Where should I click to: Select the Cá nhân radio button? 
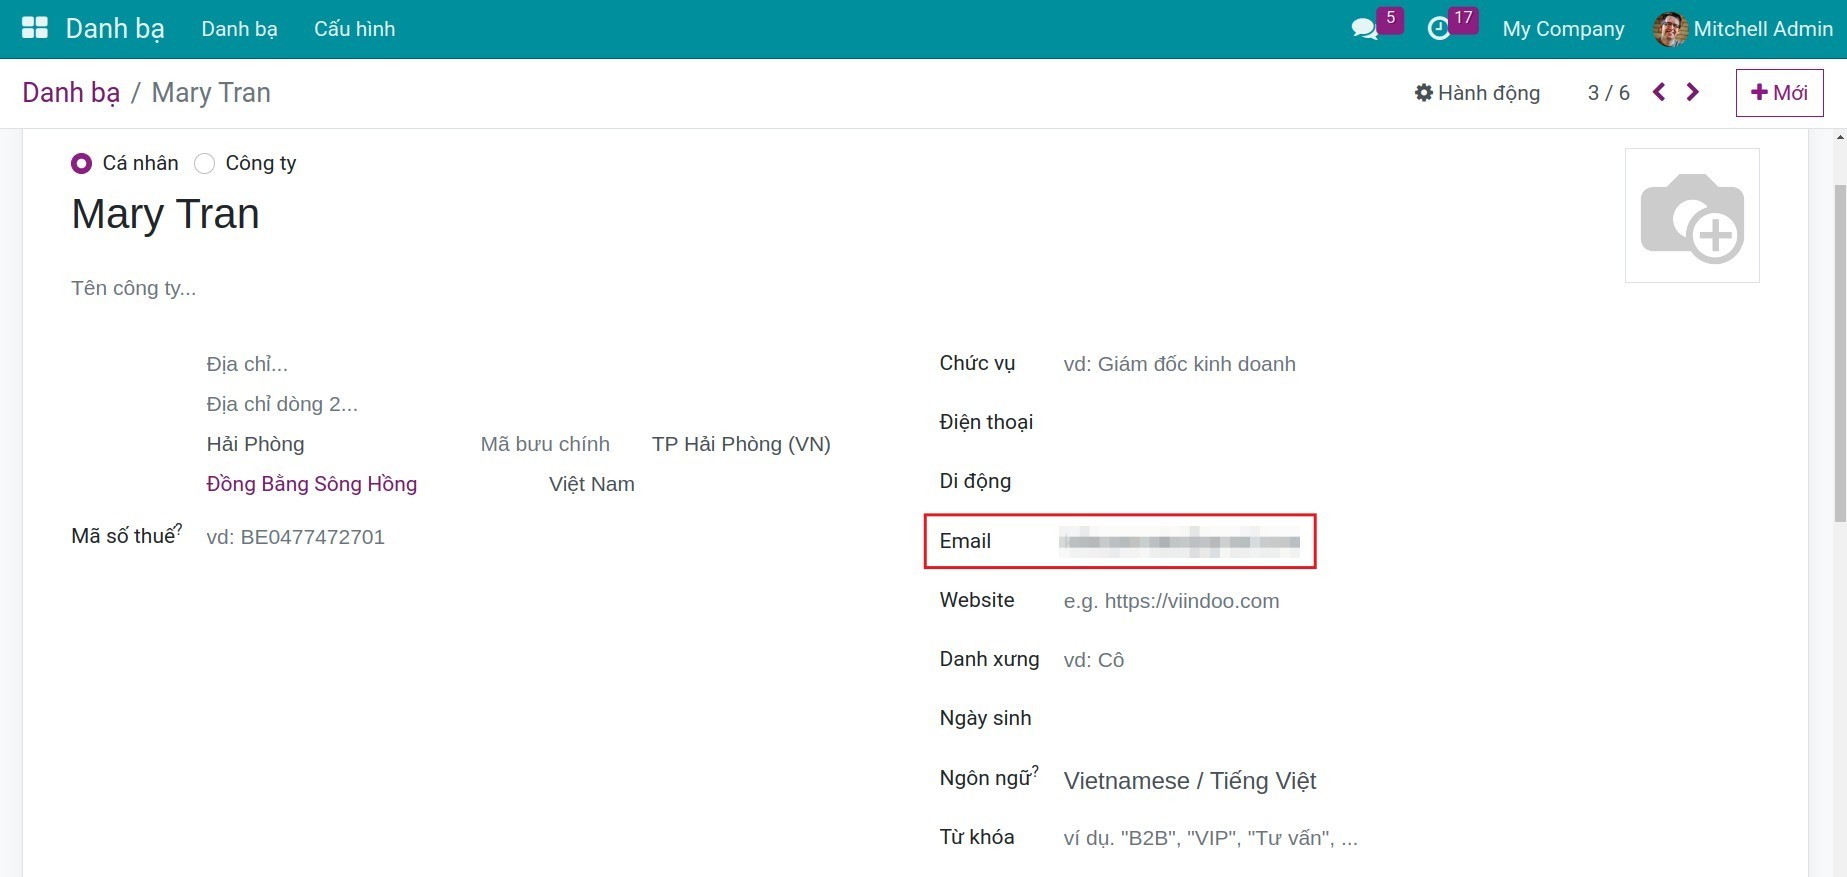(82, 163)
